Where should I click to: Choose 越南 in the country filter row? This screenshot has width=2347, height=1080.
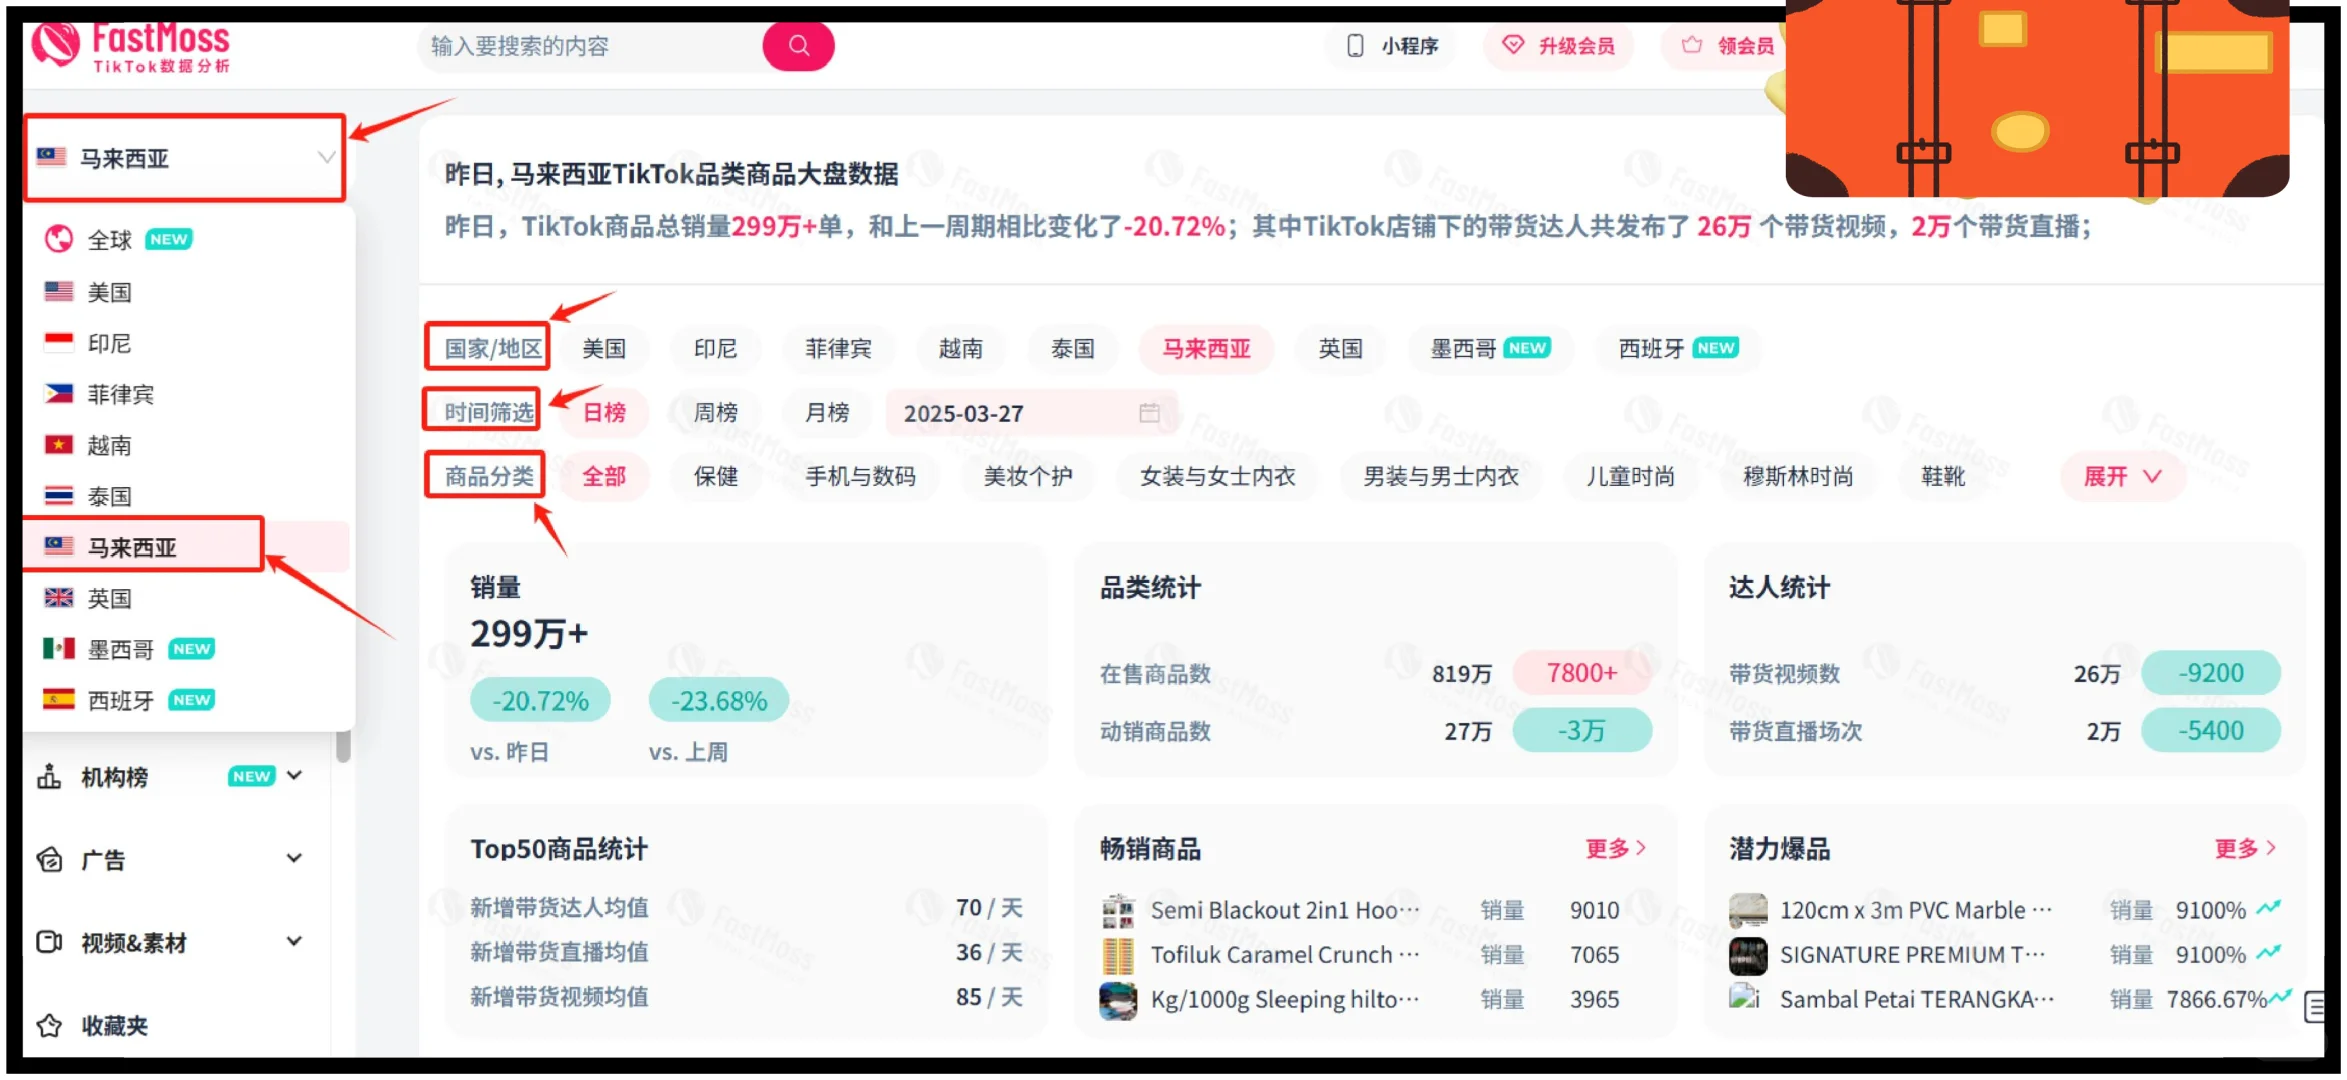click(960, 348)
